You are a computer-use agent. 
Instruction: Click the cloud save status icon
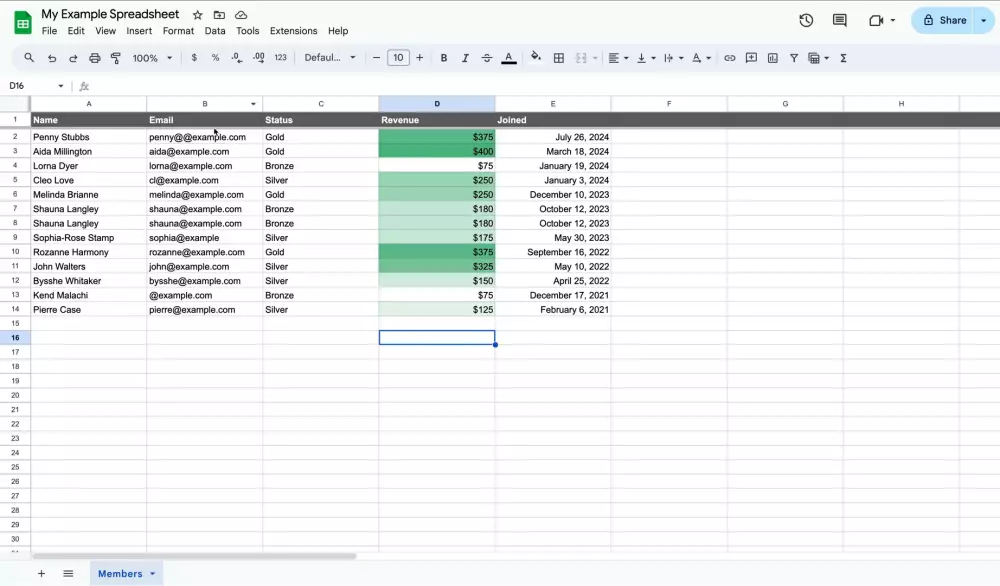click(241, 15)
